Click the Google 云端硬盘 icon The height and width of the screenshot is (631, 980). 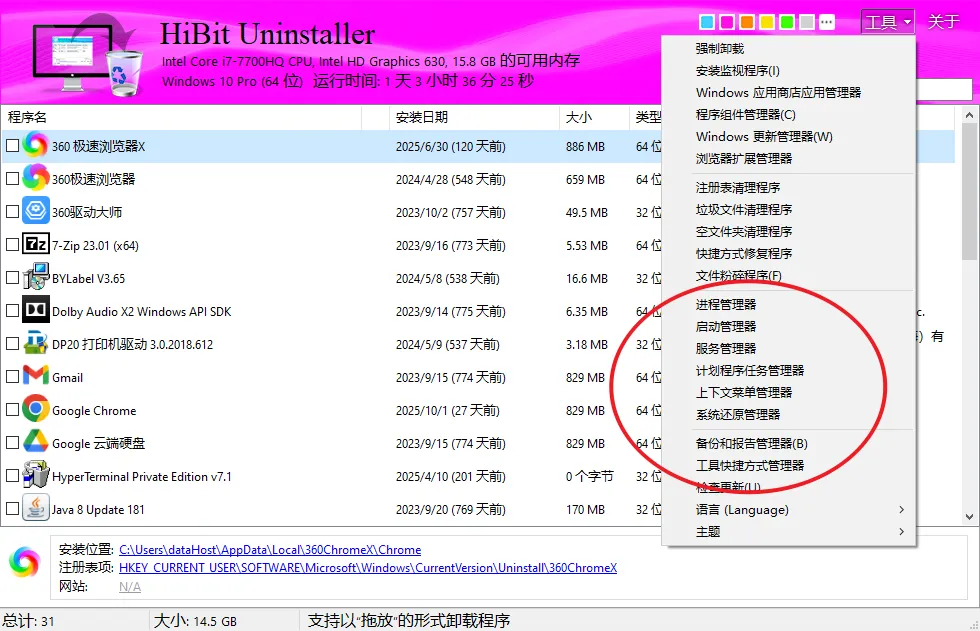point(36,442)
